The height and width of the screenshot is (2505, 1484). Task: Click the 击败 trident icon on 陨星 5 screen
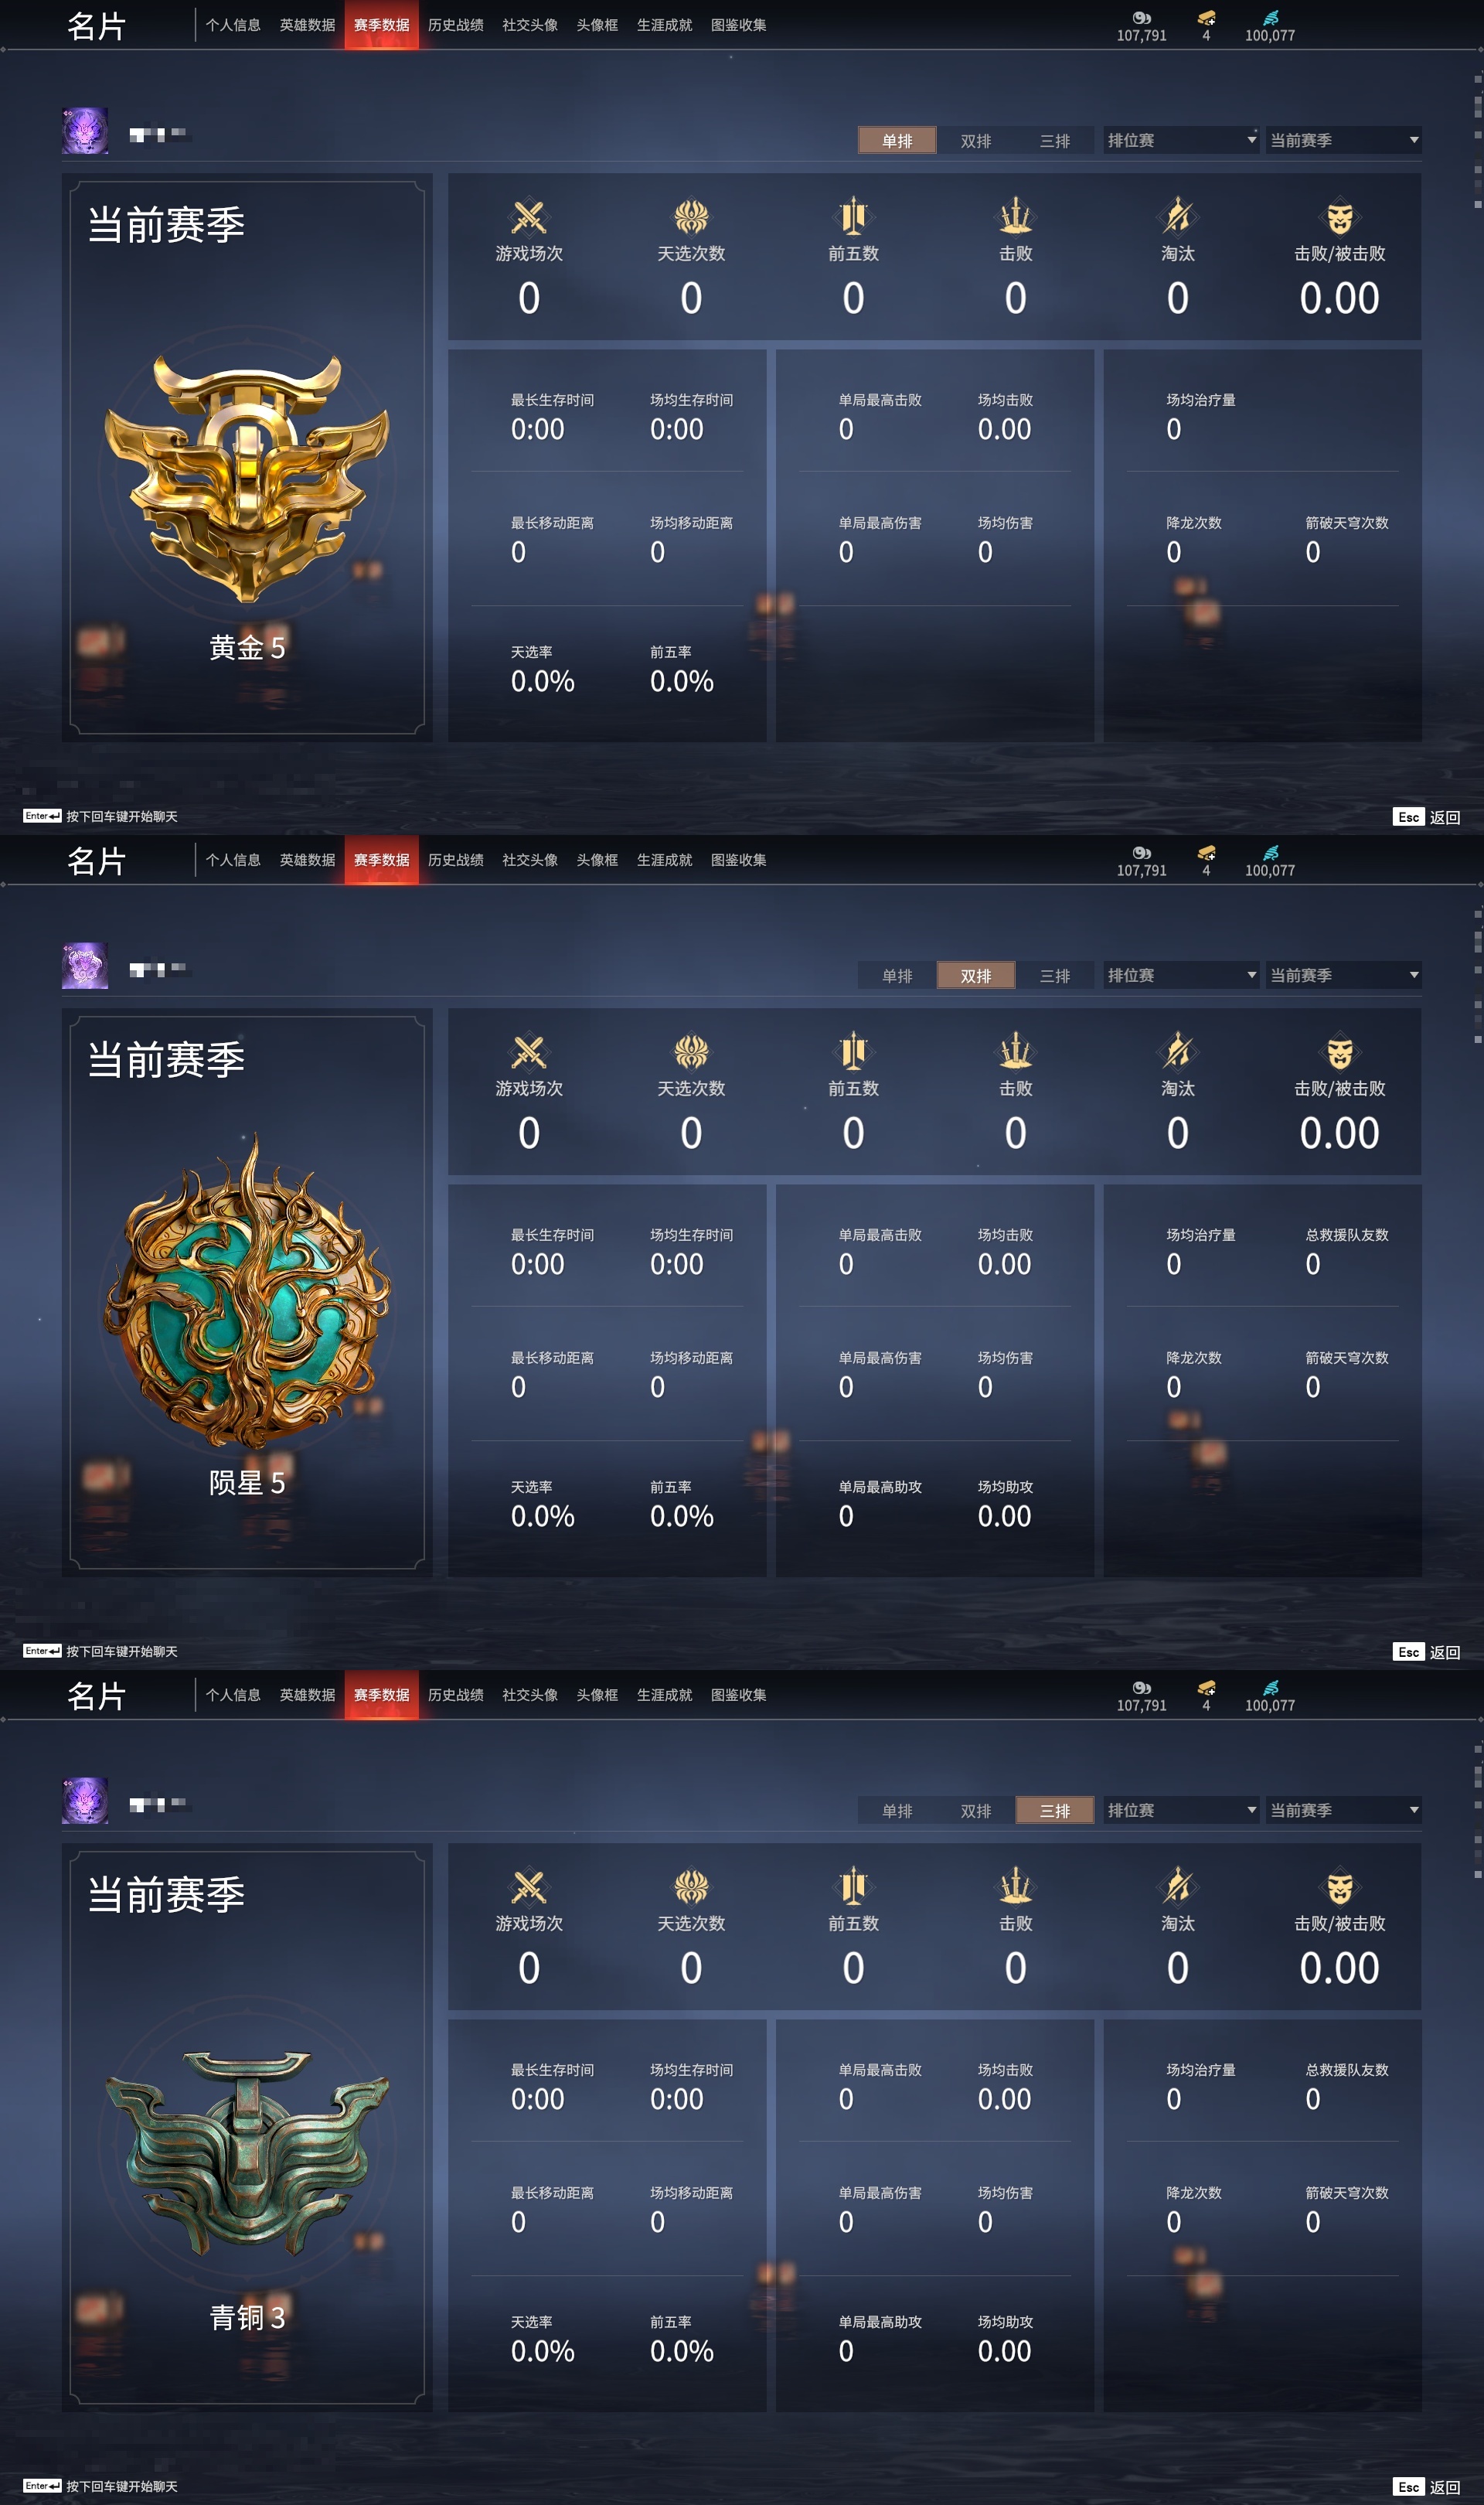click(1015, 1051)
